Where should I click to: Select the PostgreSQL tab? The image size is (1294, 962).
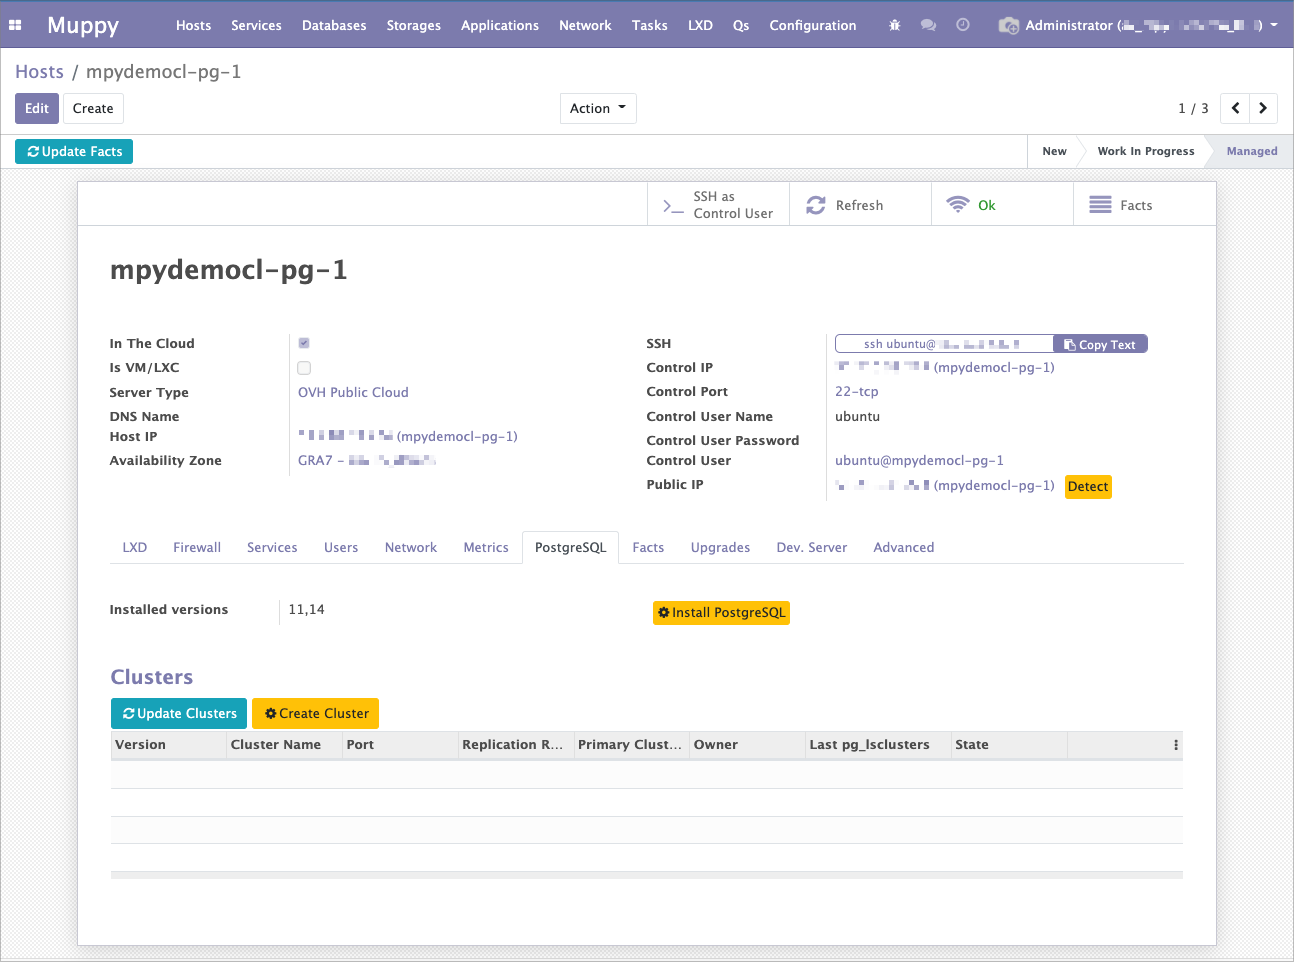click(570, 547)
